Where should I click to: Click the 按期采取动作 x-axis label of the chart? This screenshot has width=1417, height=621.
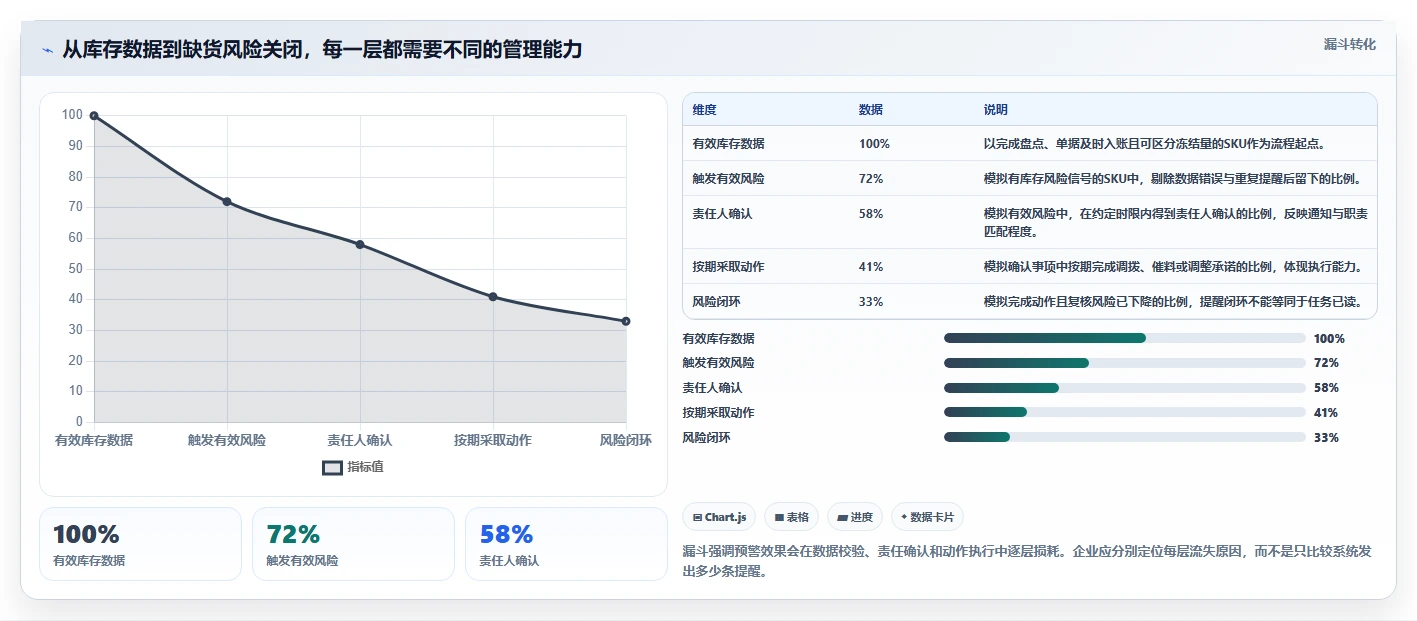pos(493,440)
